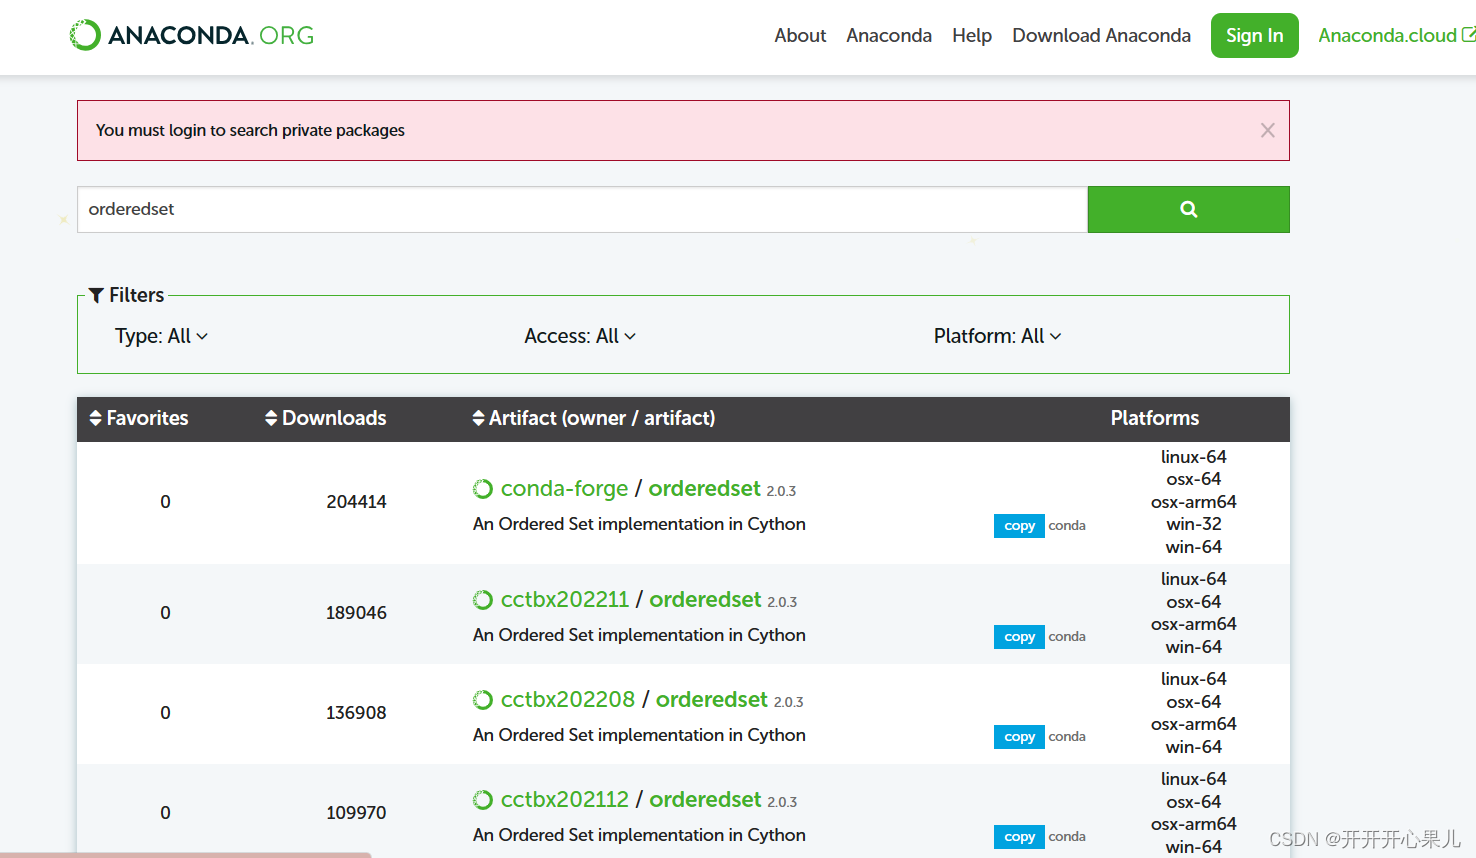1476x858 pixels.
Task: Open the Help menu item
Action: 972,35
